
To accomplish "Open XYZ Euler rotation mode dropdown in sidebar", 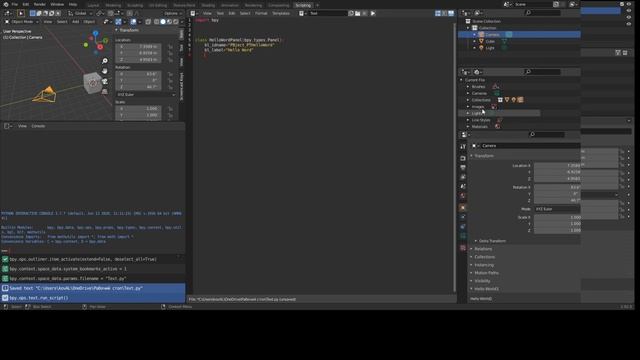I will (x=146, y=94).
